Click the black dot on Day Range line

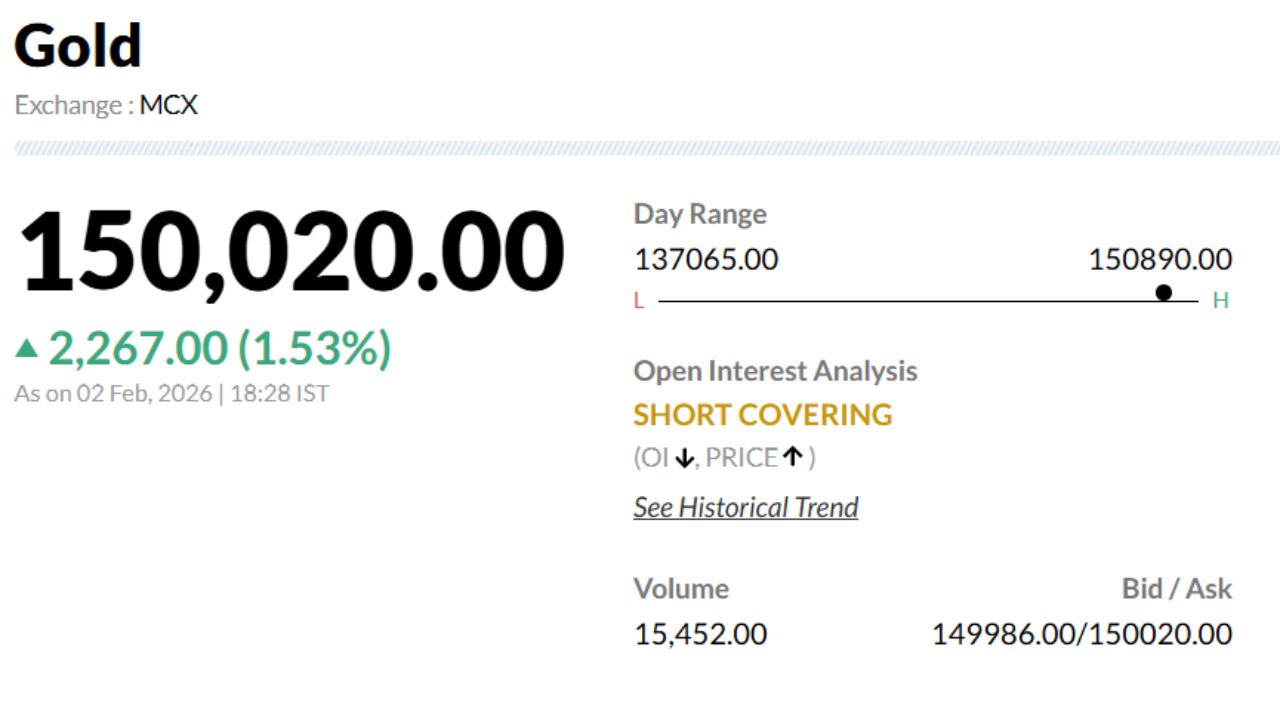coord(1163,293)
